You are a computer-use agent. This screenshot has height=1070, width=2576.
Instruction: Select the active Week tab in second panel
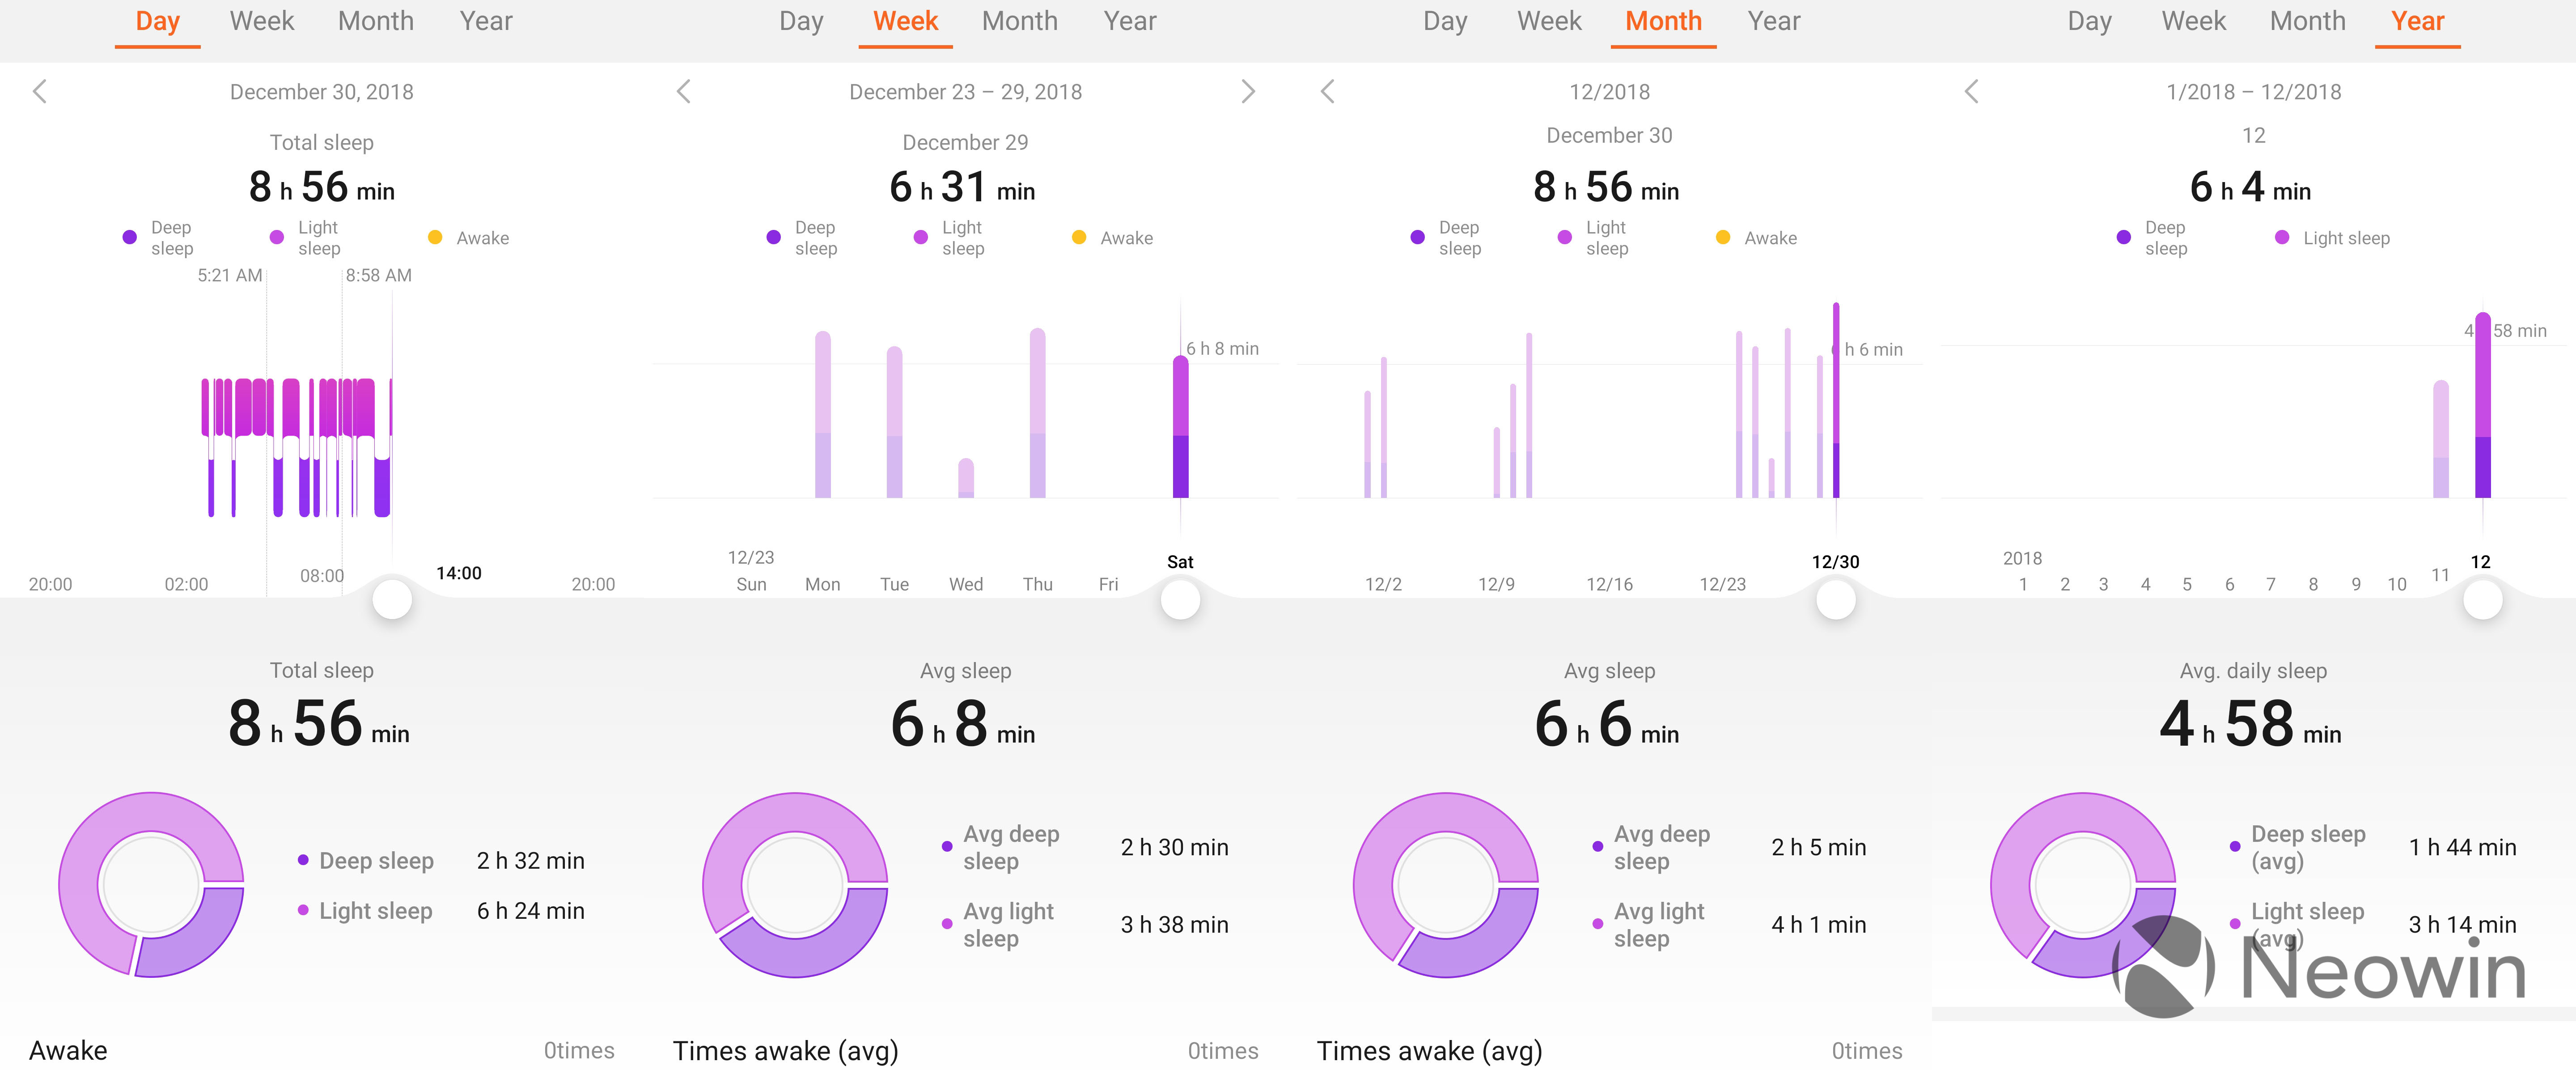point(906,21)
